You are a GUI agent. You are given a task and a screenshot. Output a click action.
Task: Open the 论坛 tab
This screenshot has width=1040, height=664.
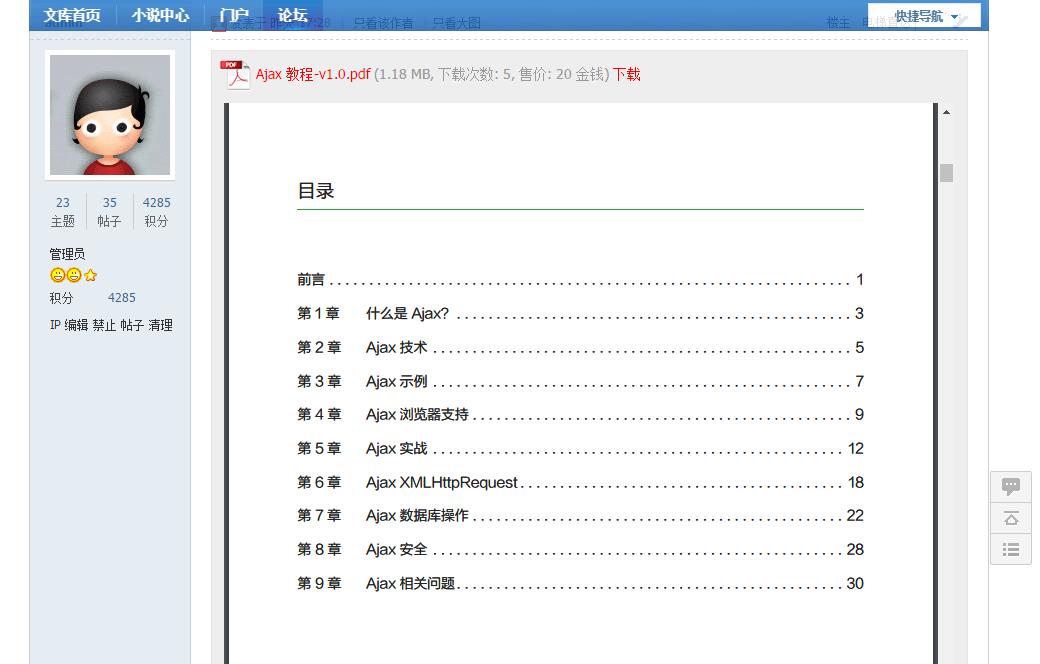pyautogui.click(x=292, y=15)
